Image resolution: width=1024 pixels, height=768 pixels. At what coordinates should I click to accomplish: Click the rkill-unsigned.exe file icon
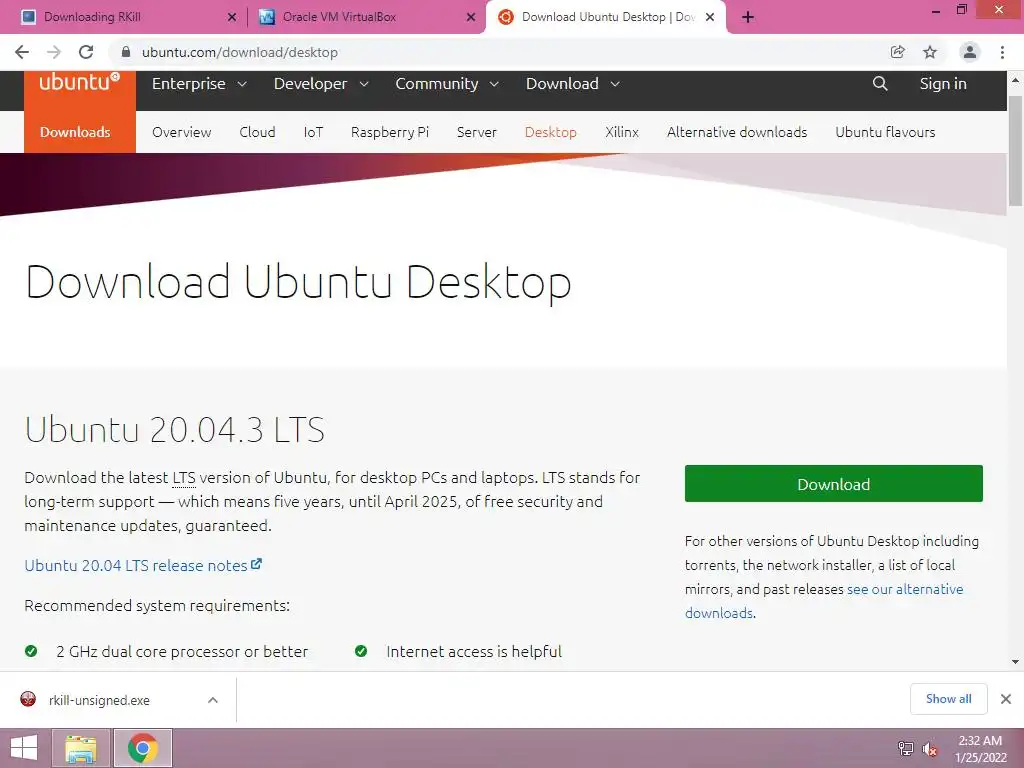tap(28, 699)
